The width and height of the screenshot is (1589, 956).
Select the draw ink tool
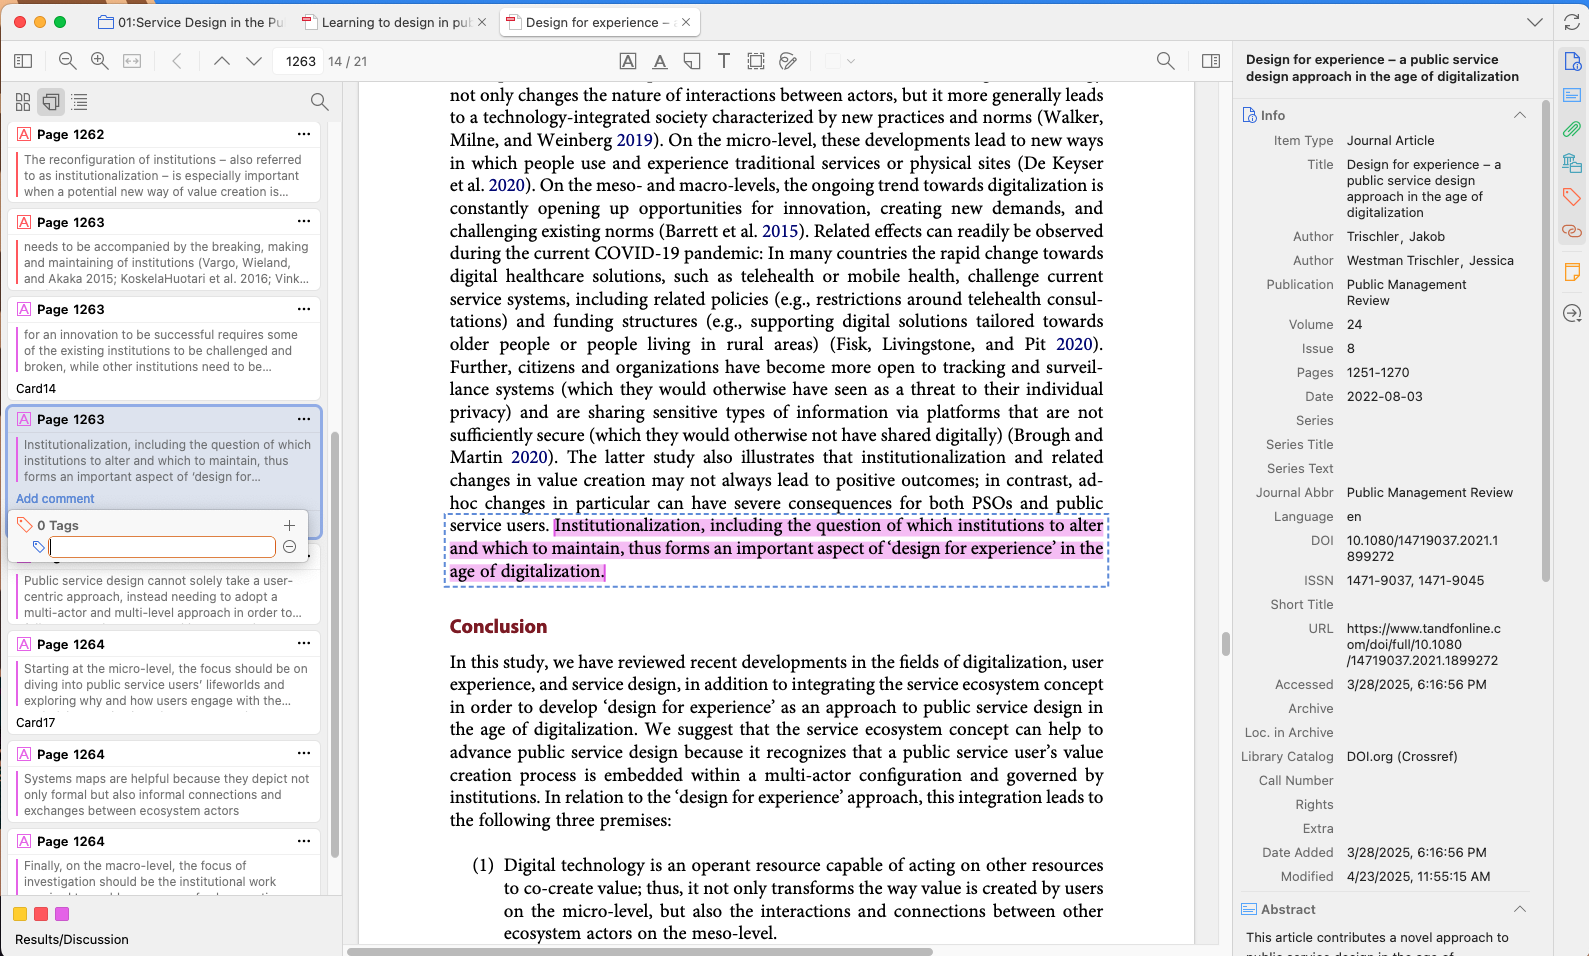click(x=788, y=61)
